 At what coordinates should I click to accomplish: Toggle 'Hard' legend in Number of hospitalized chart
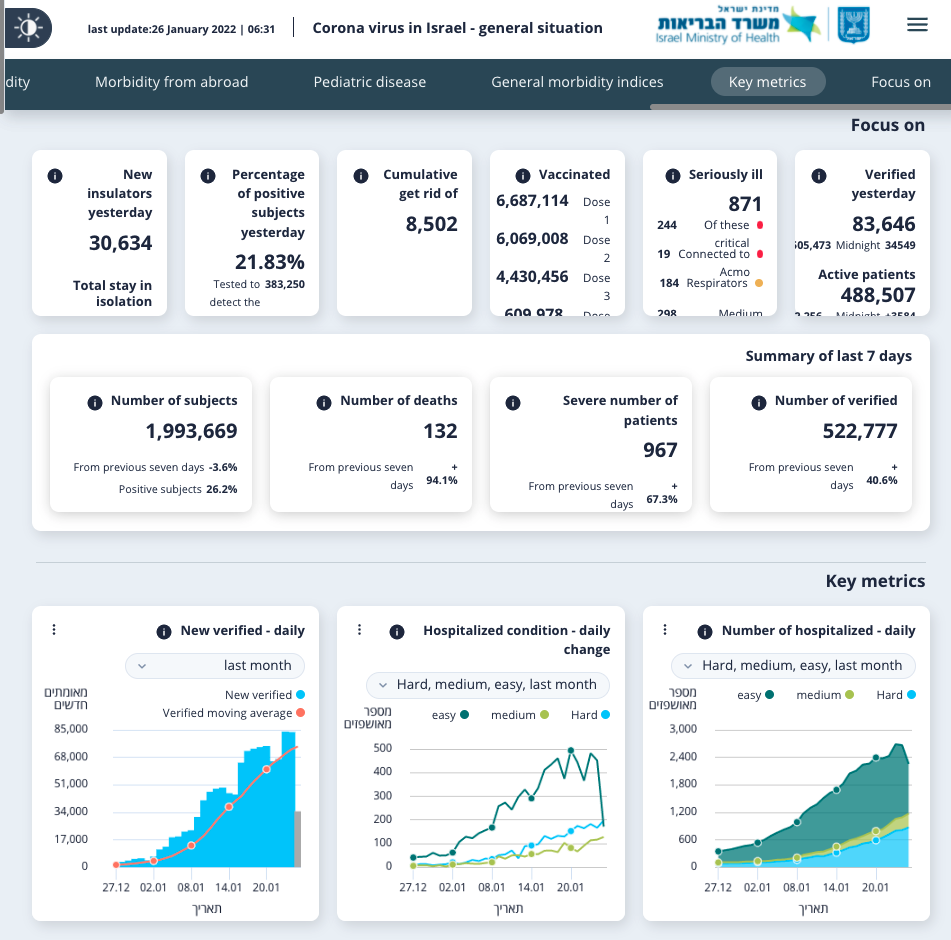(x=896, y=695)
